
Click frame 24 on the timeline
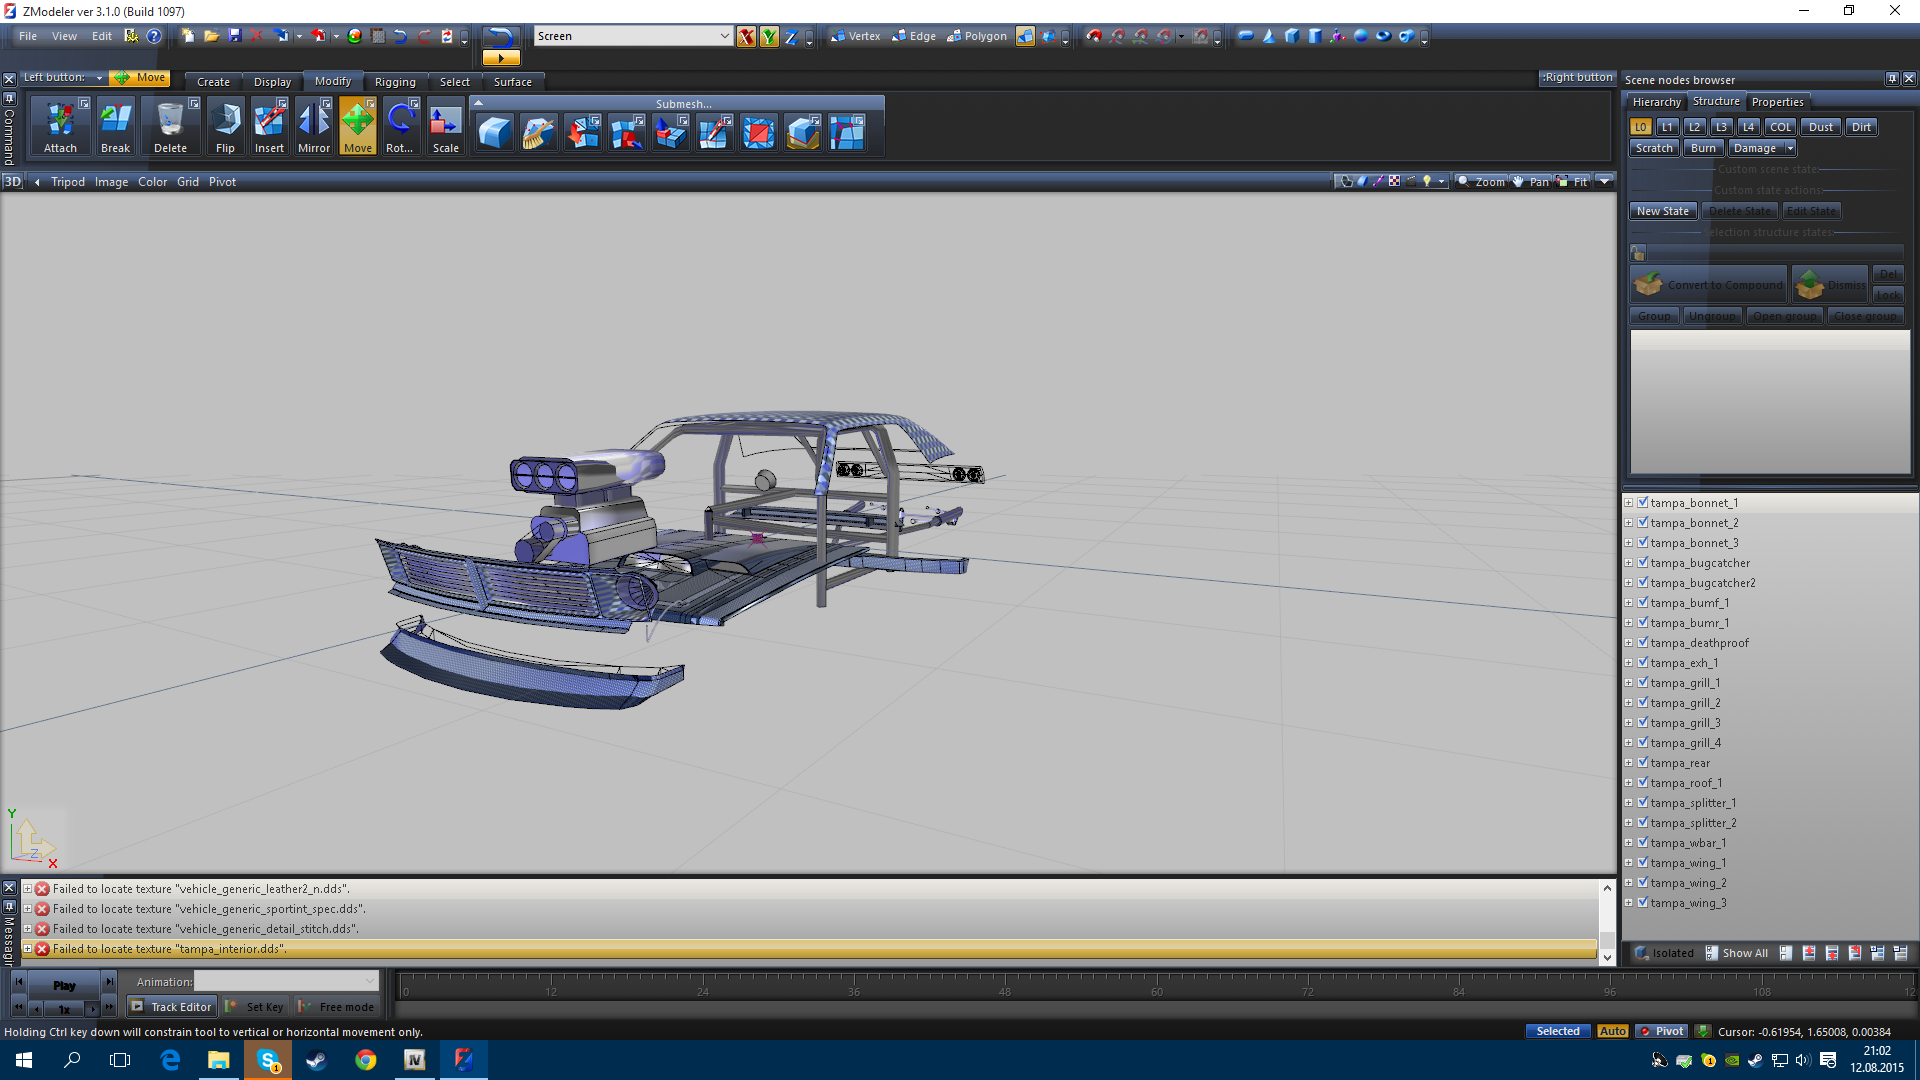click(703, 992)
